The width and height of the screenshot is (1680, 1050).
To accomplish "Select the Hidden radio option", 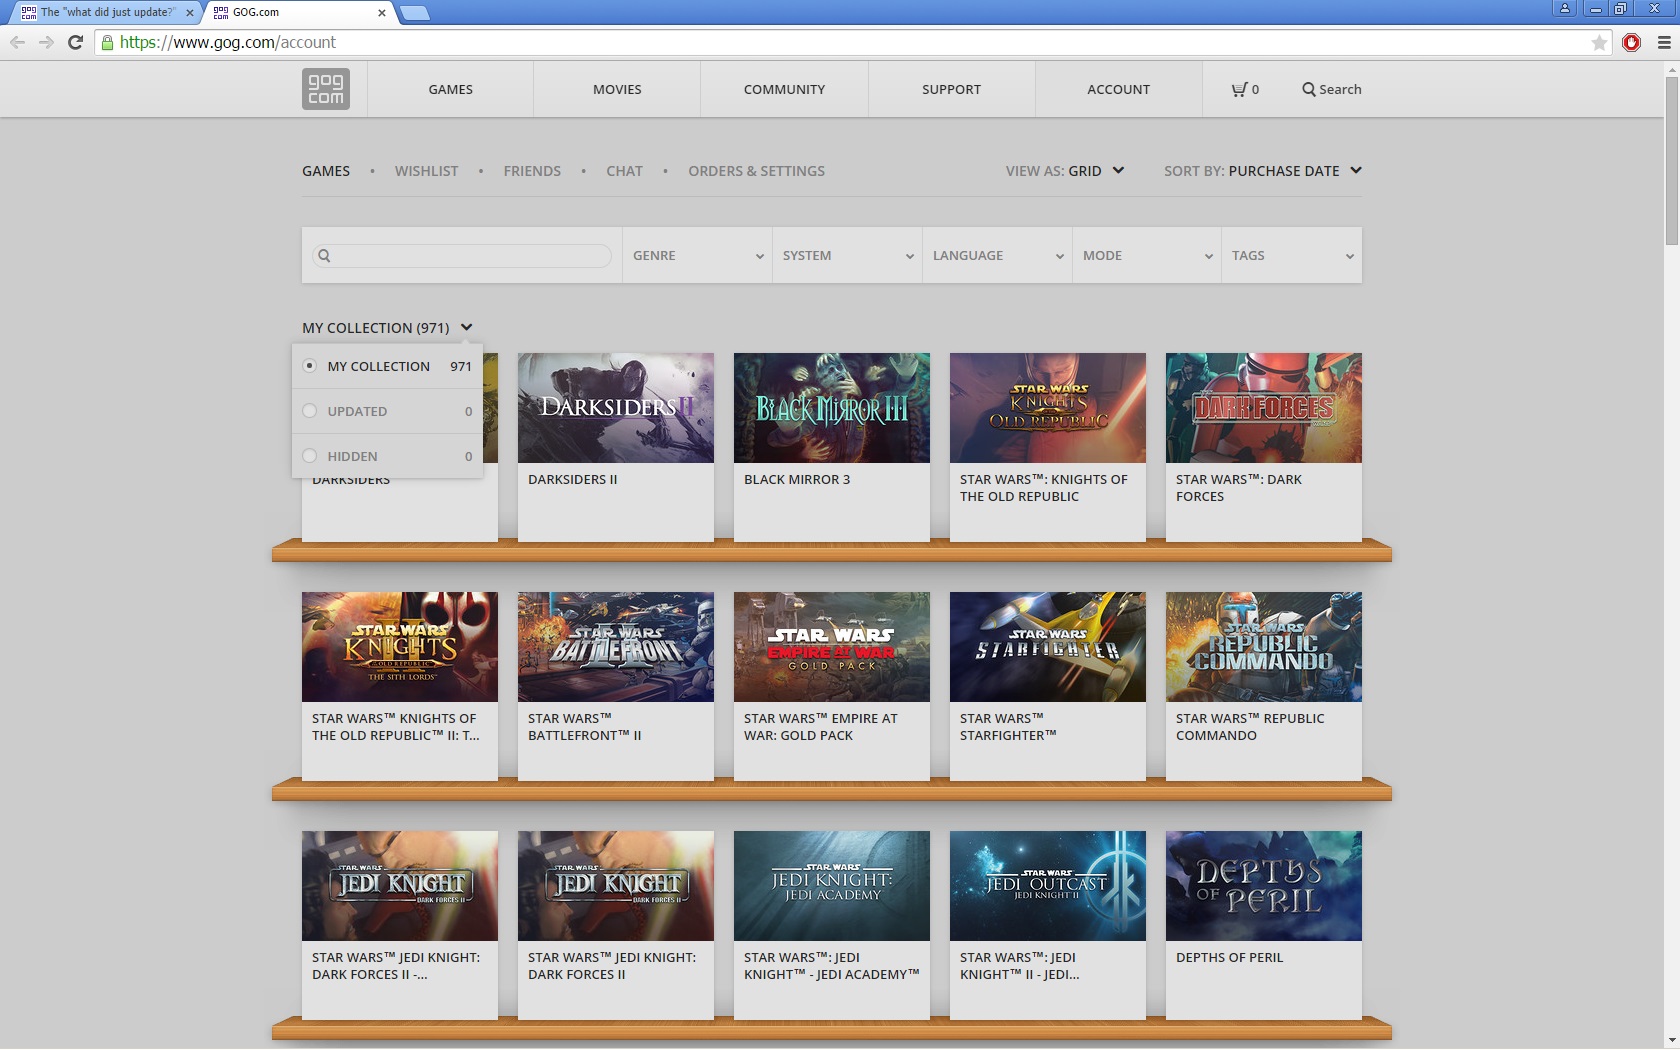I will click(310, 456).
